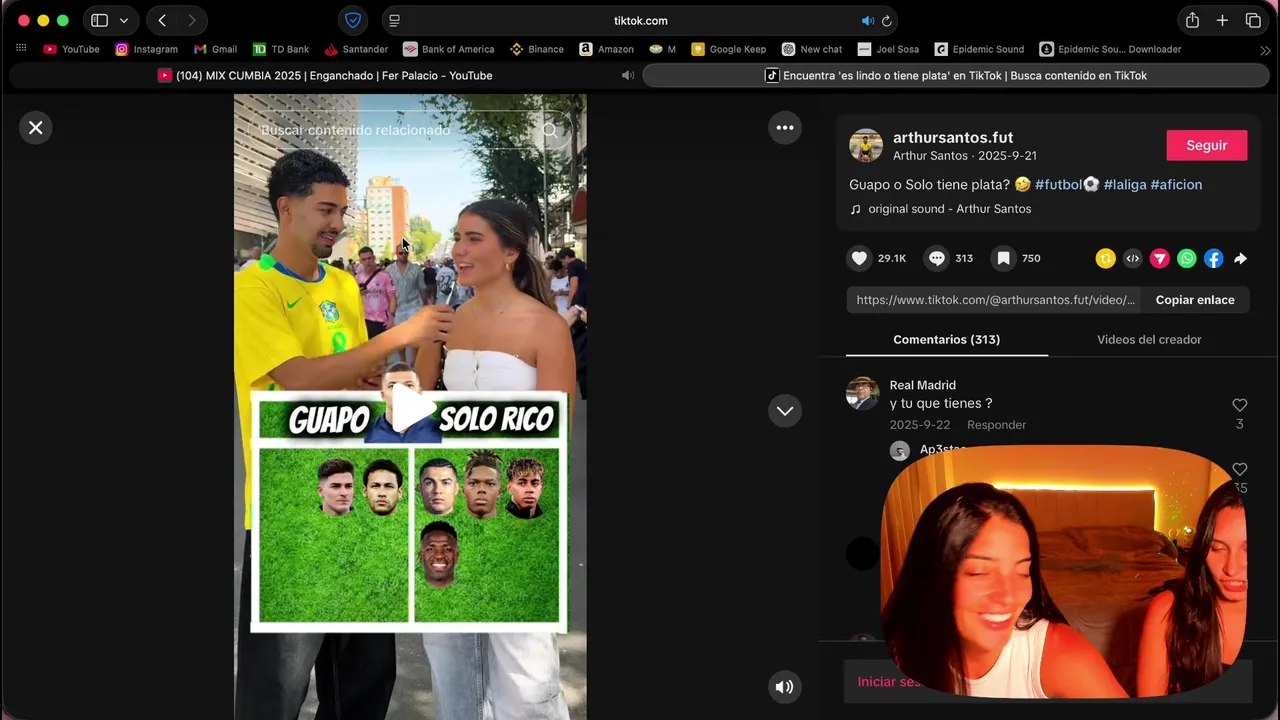Image resolution: width=1280 pixels, height=720 pixels.
Task: Open Instagram bookmark
Action: (x=146, y=49)
